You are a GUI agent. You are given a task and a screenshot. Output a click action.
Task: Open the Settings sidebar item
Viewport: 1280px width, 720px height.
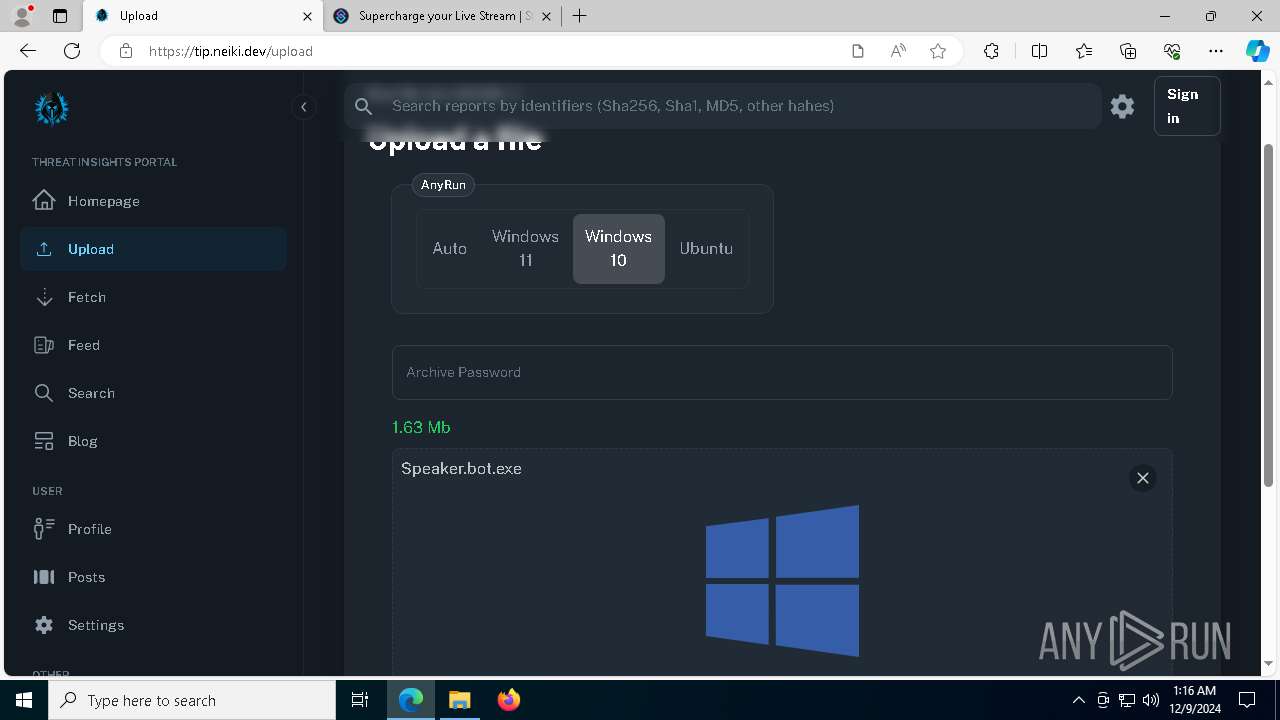click(x=153, y=625)
